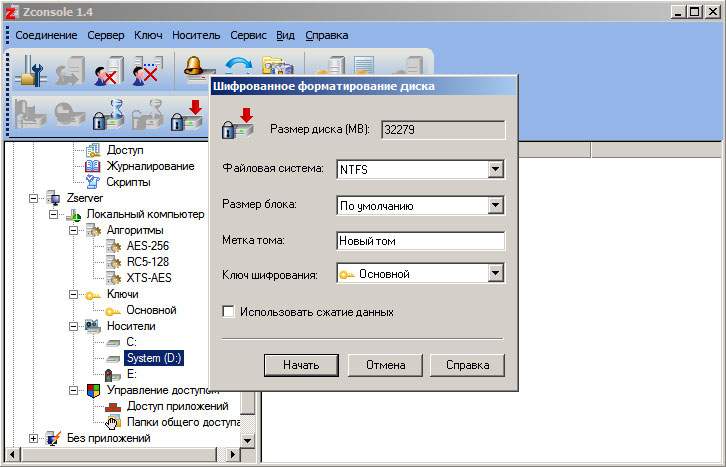
Task: Collapse the Ключи tree node
Action: 74,294
